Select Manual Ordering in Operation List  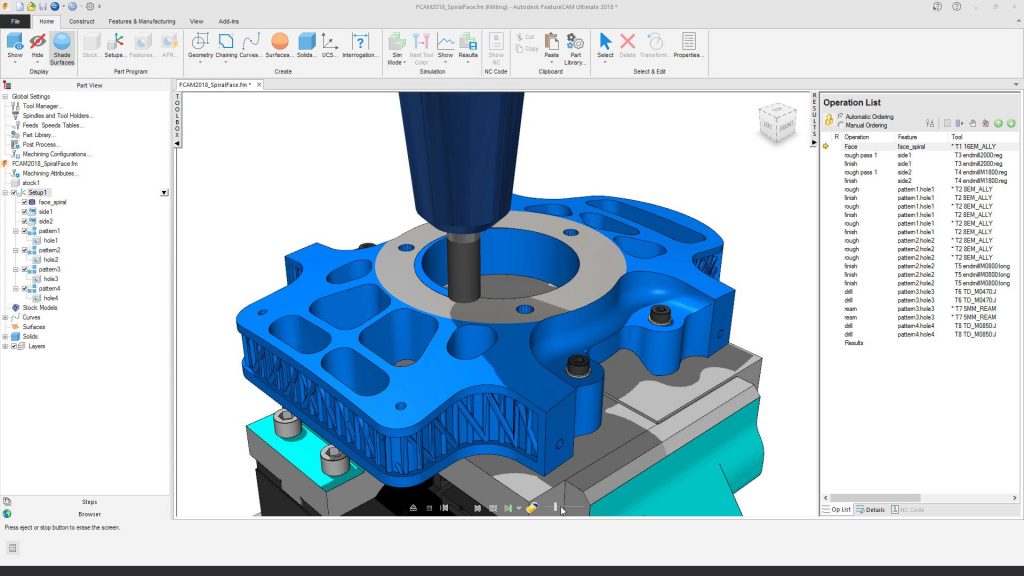tap(840, 124)
